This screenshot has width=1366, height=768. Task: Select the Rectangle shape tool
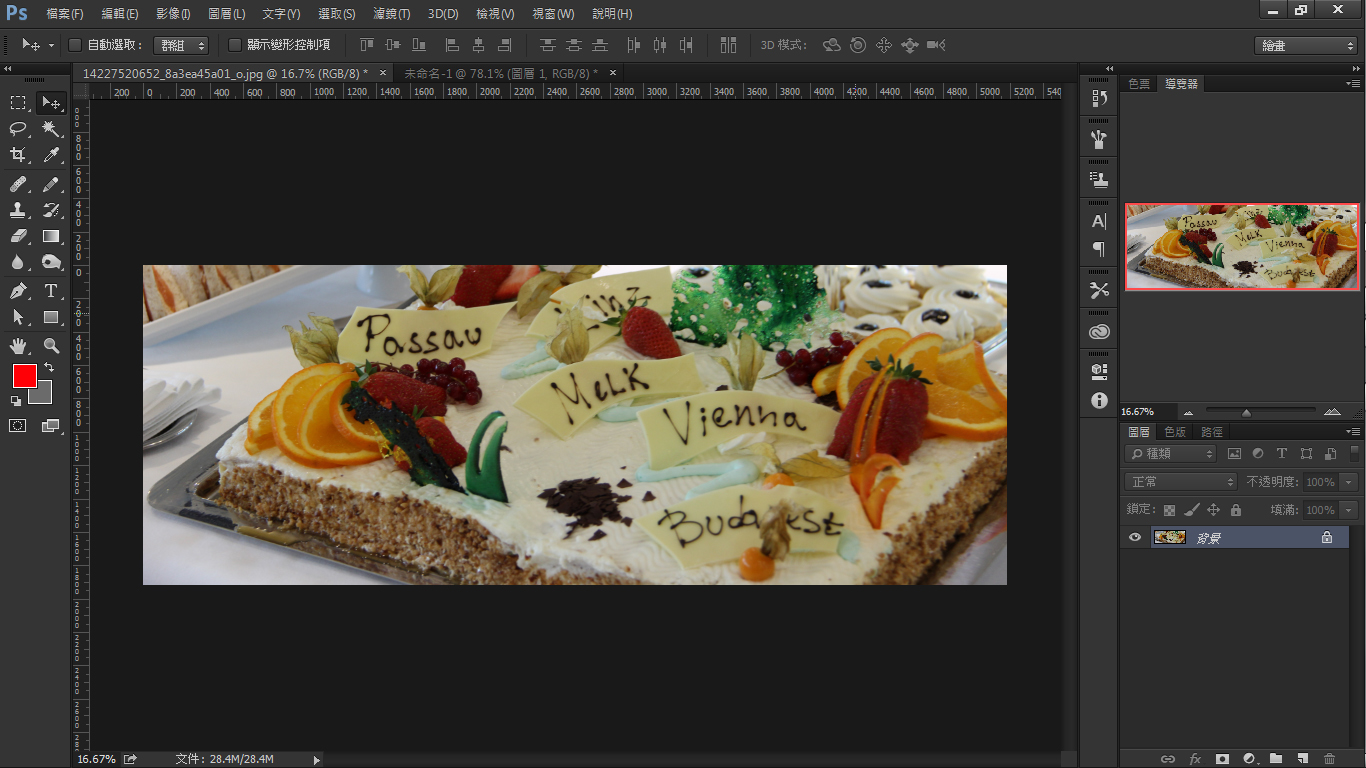tap(51, 317)
